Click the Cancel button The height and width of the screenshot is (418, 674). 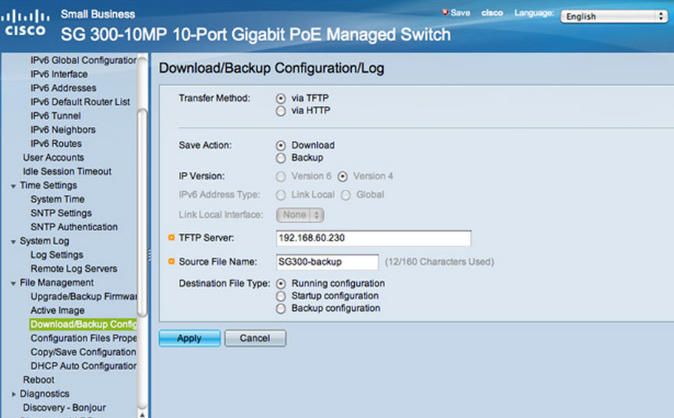click(x=255, y=338)
